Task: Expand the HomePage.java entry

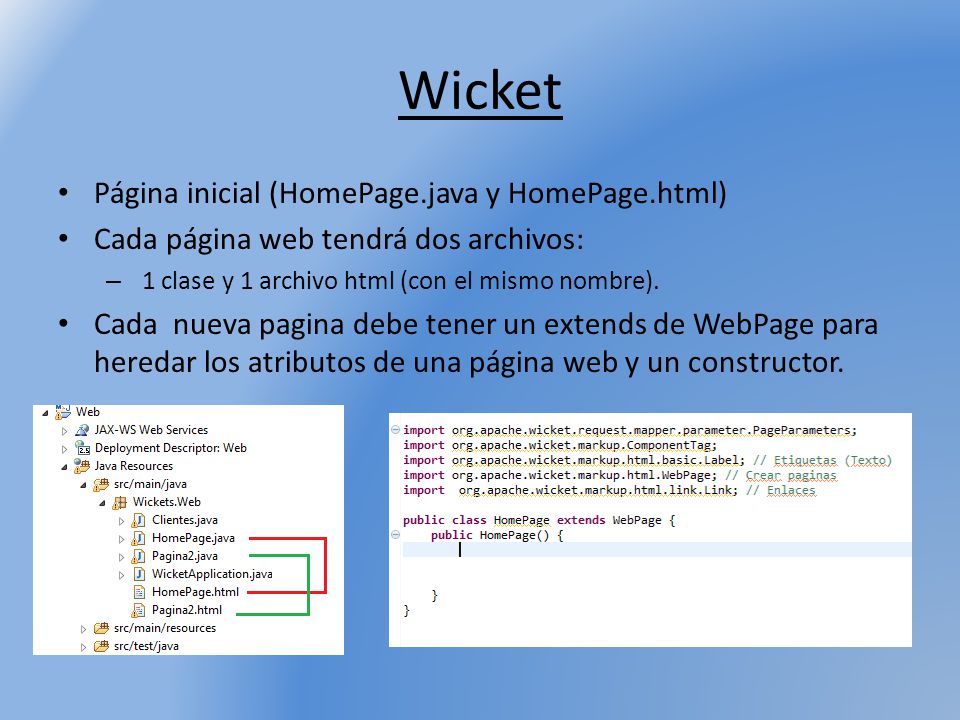Action: pyautogui.click(x=121, y=539)
